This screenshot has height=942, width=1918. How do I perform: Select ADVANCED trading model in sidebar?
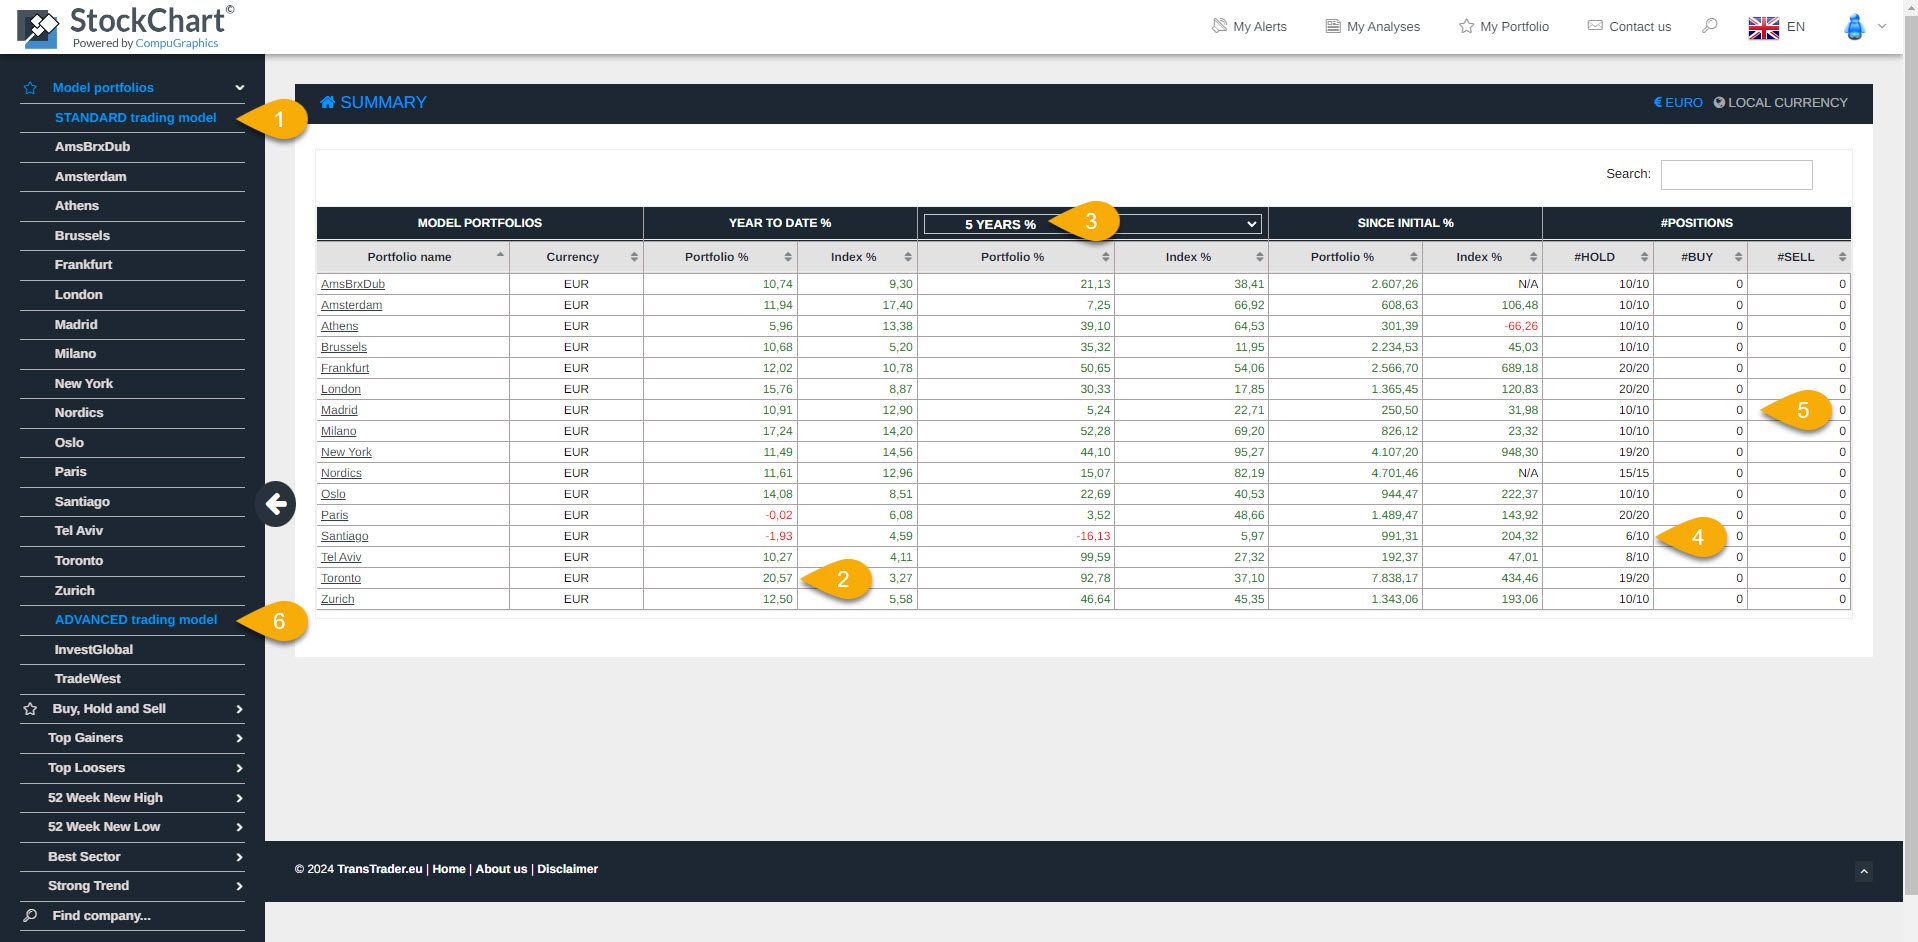click(x=136, y=620)
